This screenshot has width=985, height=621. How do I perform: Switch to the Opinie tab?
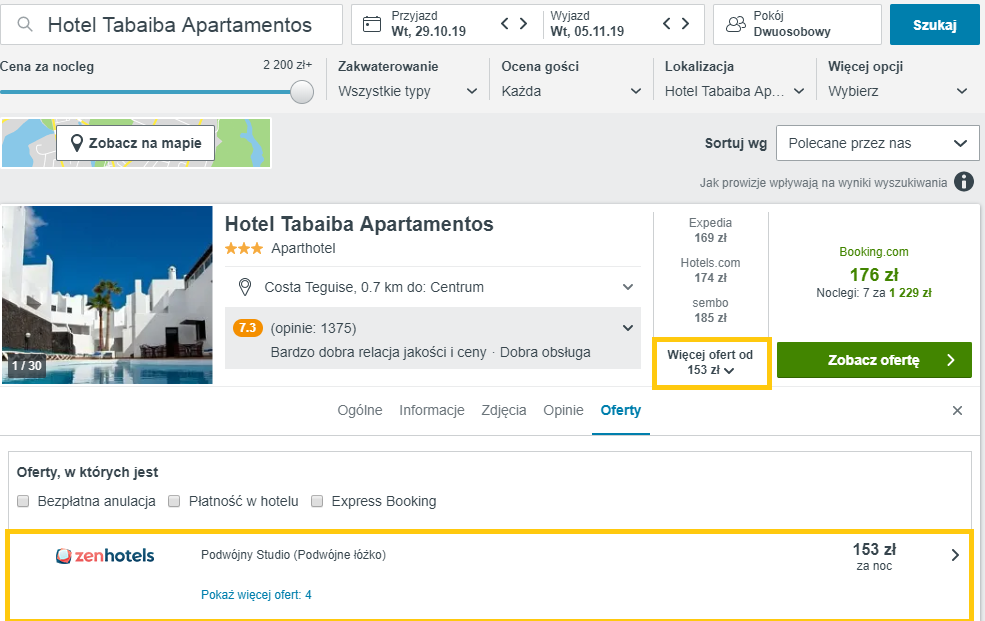coord(563,411)
